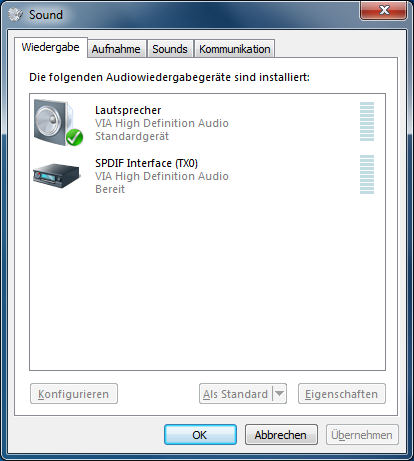414x461 pixels.
Task: Click the SPDIF Interface level meter
Action: (367, 174)
